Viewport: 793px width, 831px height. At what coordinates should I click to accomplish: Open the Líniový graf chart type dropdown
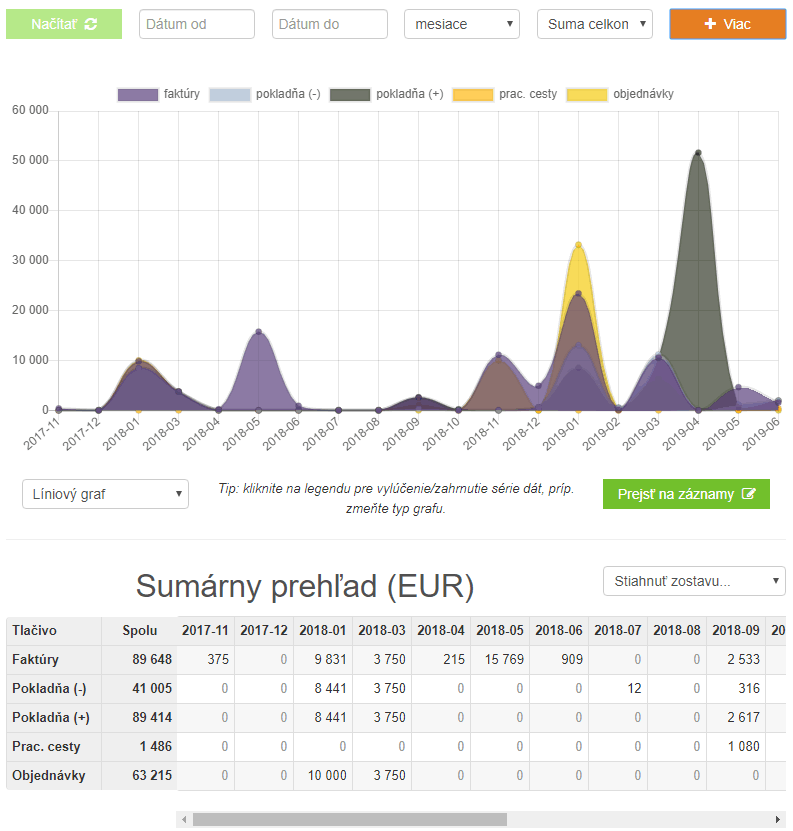tap(105, 494)
